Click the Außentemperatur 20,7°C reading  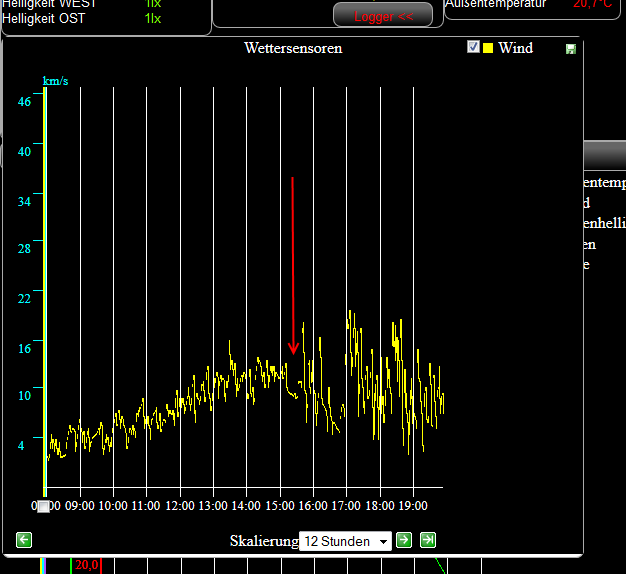(592, 4)
